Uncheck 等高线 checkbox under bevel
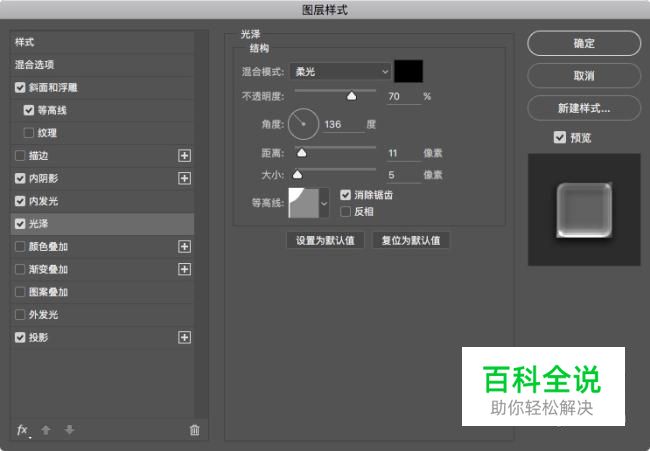Screen dimensions: 650x451 click(29, 110)
